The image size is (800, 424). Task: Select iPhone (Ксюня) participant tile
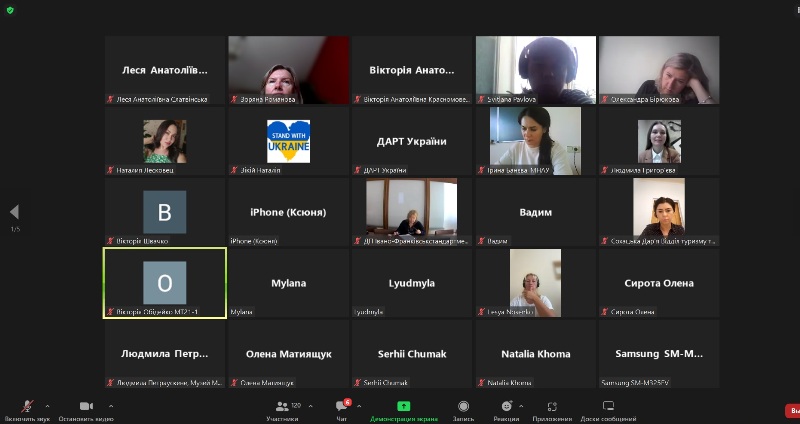tap(289, 212)
